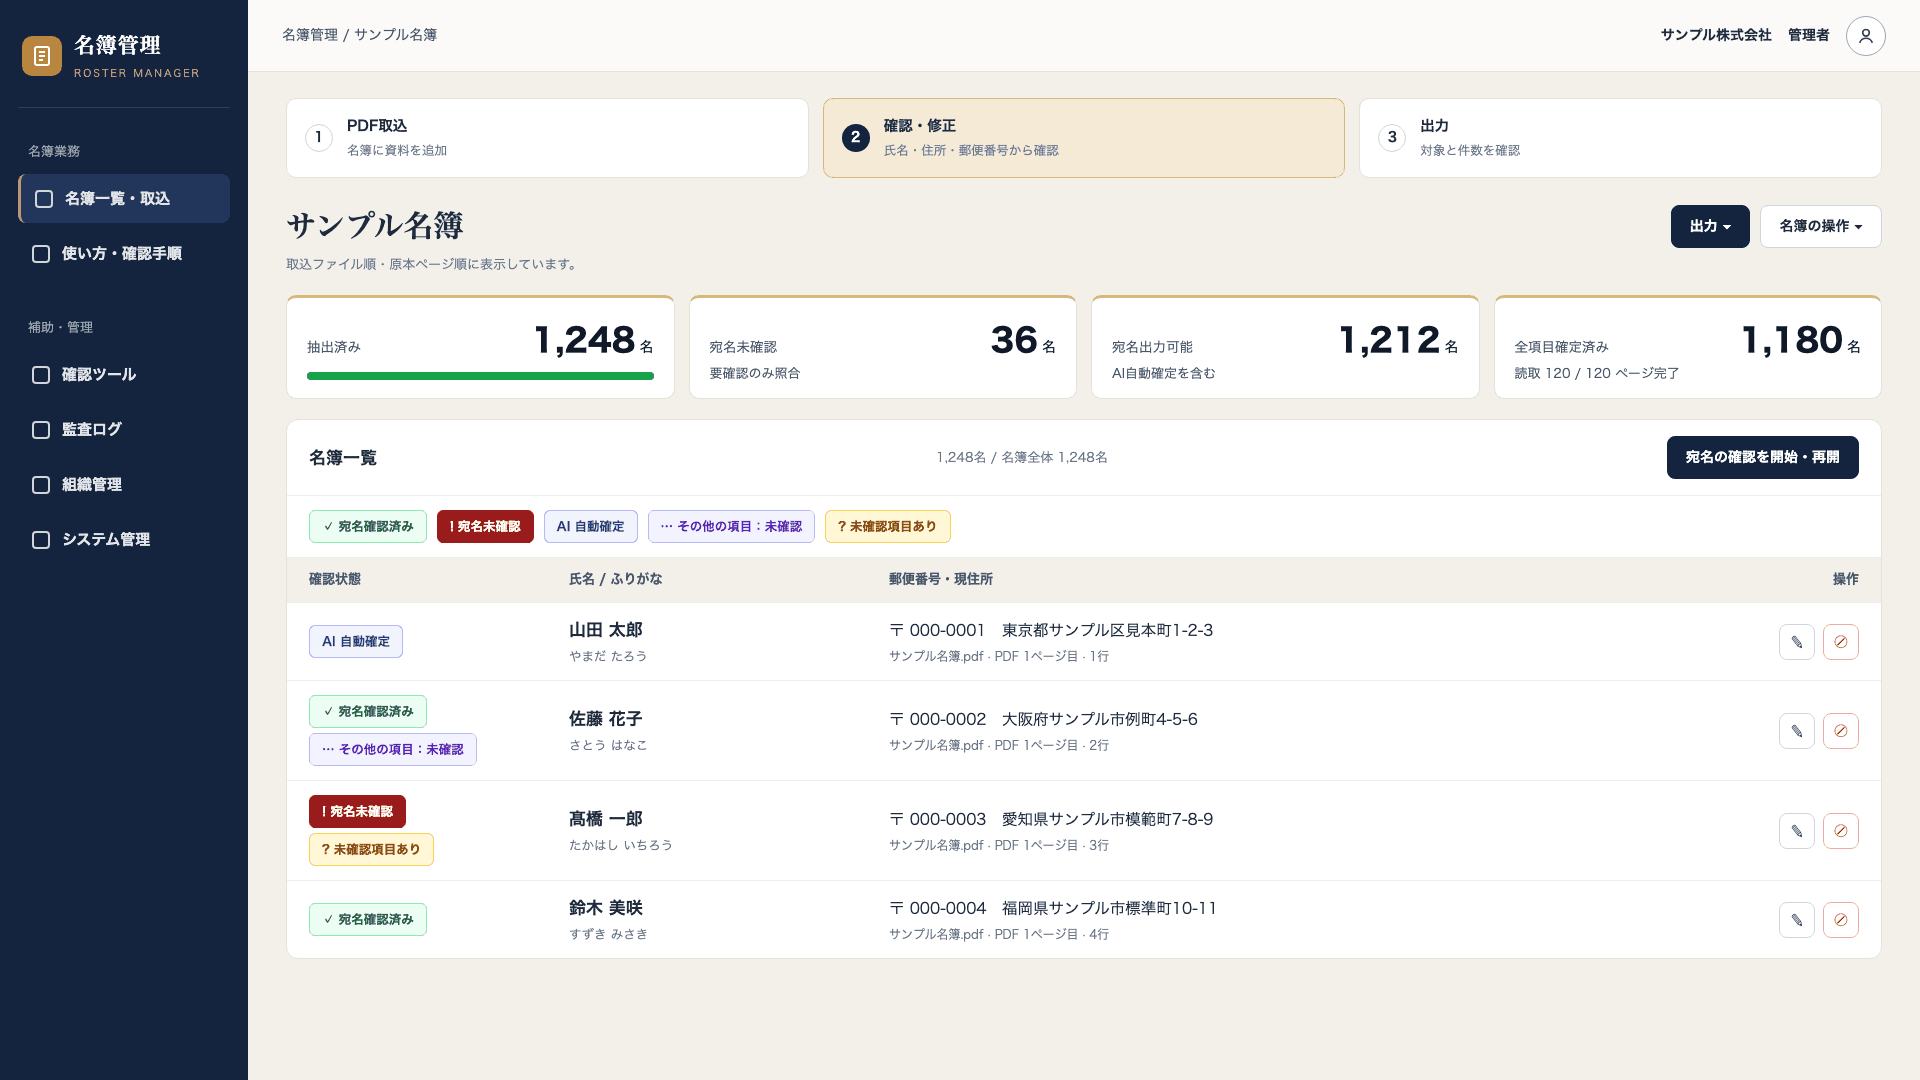1920x1080 pixels.
Task: Go to step 1 PDF取込
Action: click(x=547, y=138)
